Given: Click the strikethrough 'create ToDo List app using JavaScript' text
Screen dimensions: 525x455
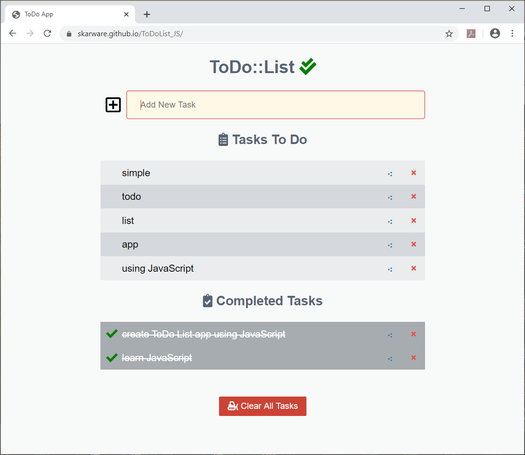Looking at the screenshot, I should 204,334.
